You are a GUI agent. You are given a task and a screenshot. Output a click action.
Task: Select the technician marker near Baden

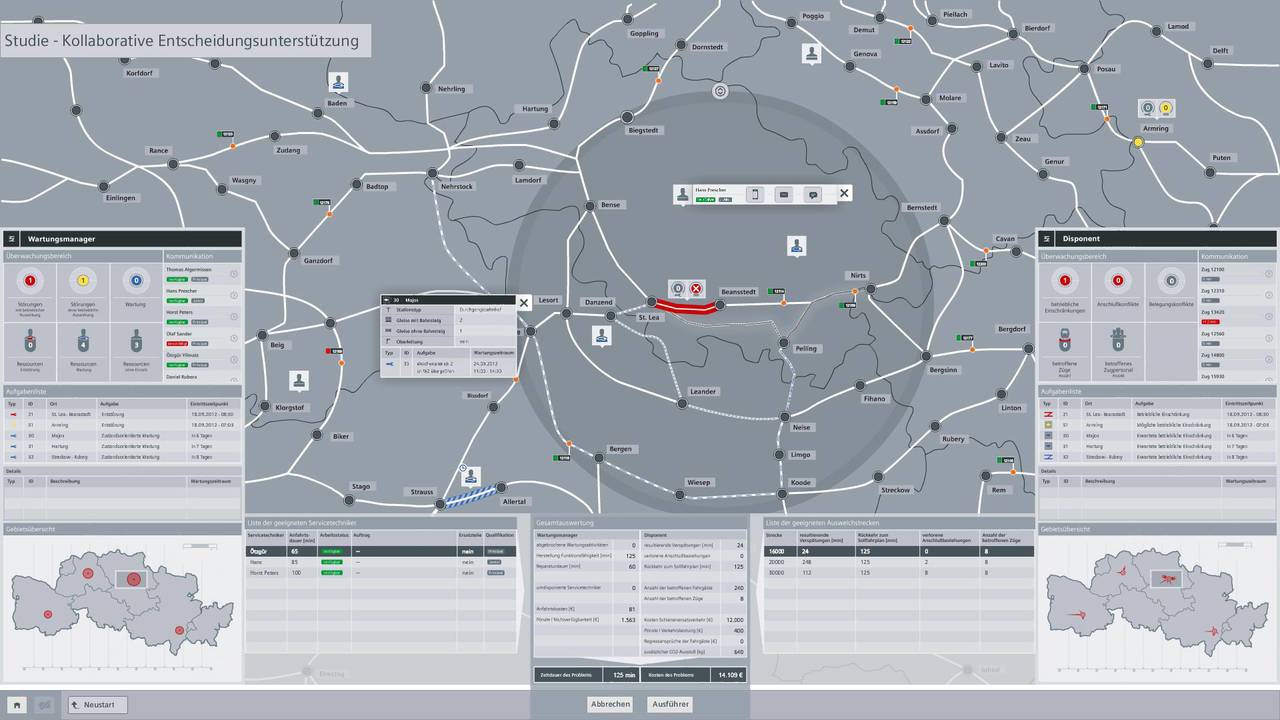[x=339, y=82]
